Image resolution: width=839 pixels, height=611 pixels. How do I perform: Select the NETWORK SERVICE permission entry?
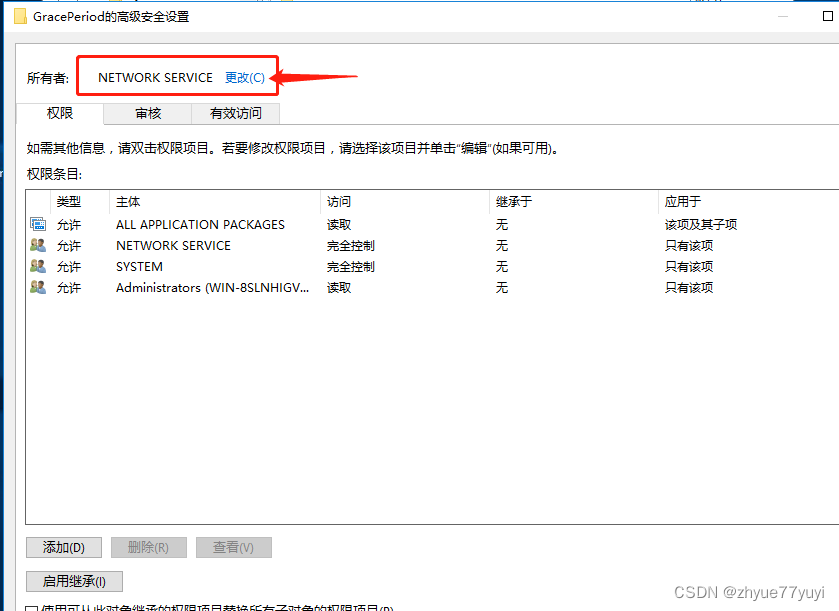tap(432, 246)
